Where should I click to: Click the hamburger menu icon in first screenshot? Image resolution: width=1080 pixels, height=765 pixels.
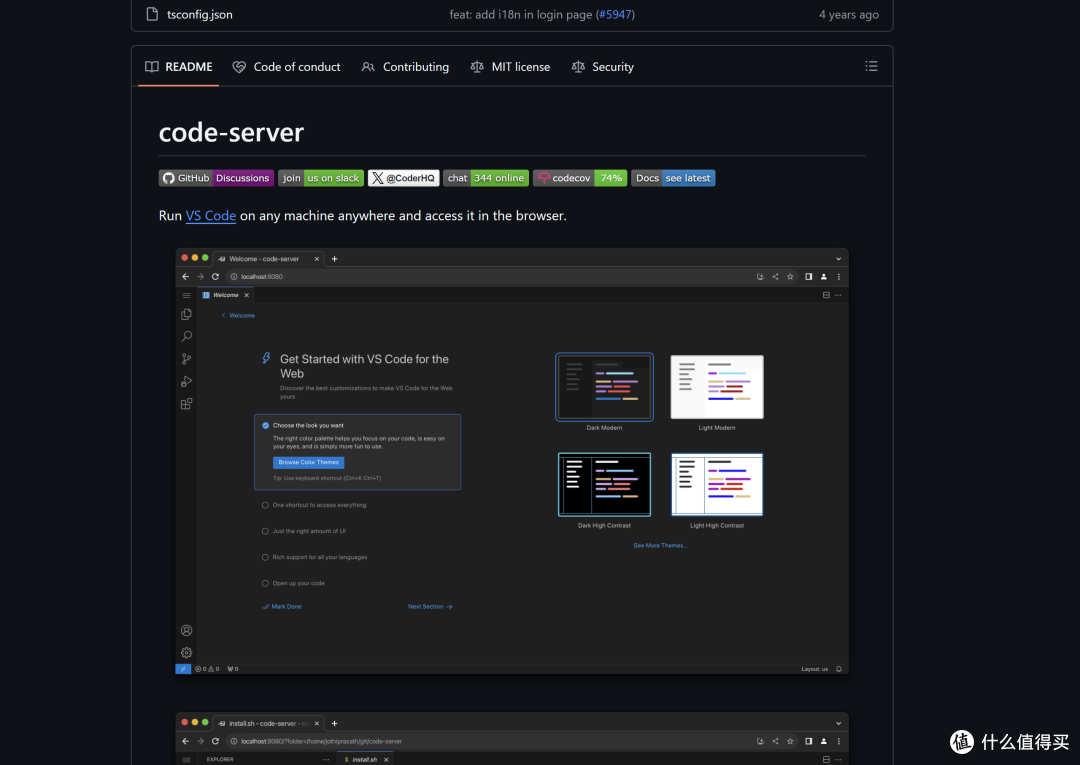click(187, 295)
